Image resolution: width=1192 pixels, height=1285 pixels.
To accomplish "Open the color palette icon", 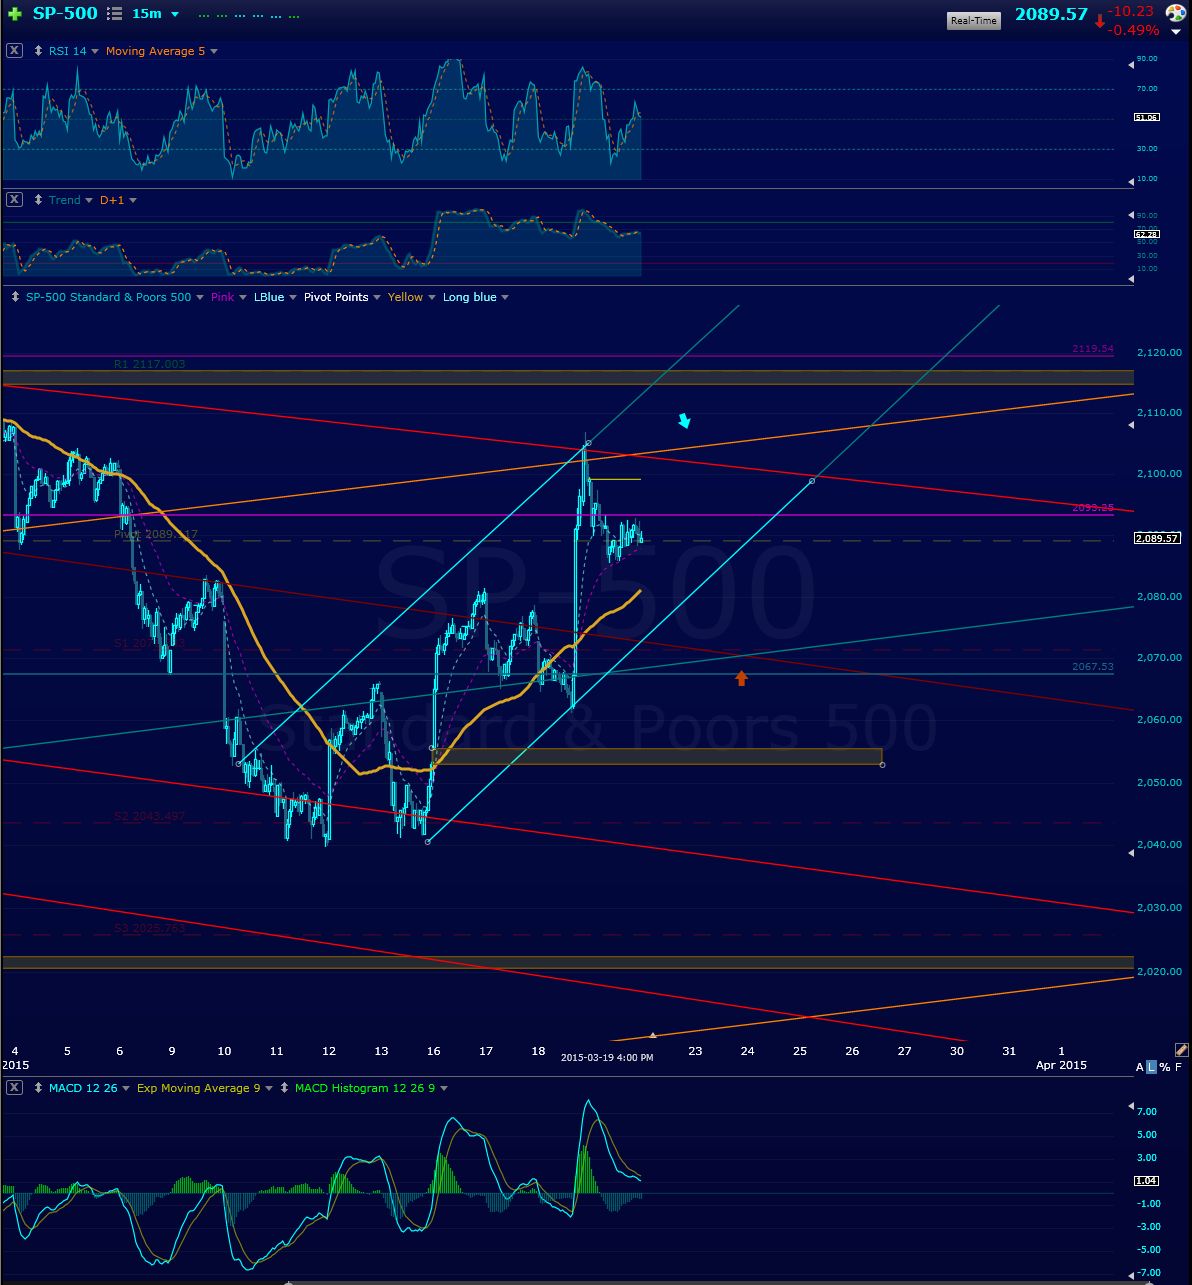I will [1175, 13].
